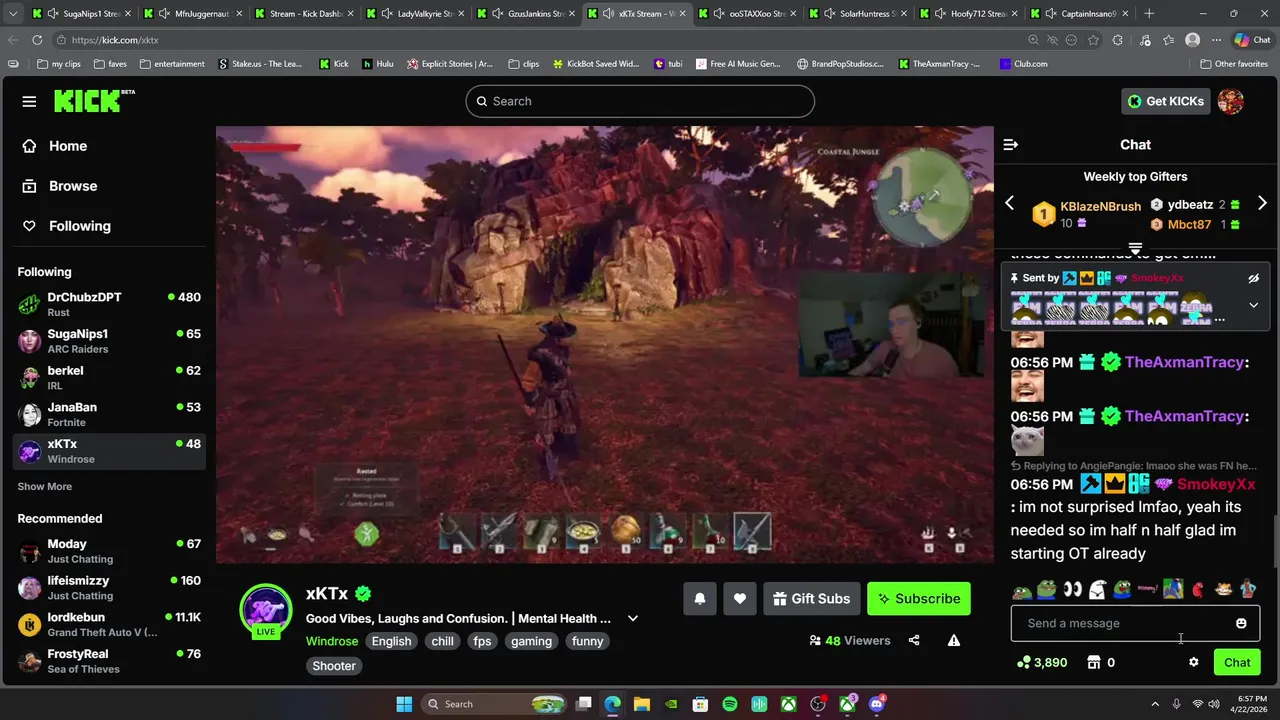The image size is (1280, 720).
Task: Click the Send a message field
Action: 1135,623
